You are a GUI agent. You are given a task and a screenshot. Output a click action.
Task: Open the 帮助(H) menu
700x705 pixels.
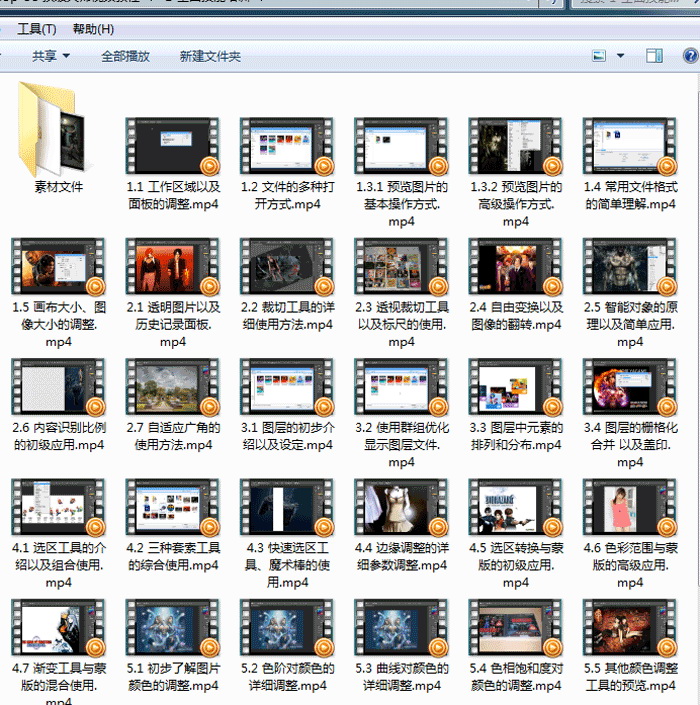pos(93,29)
